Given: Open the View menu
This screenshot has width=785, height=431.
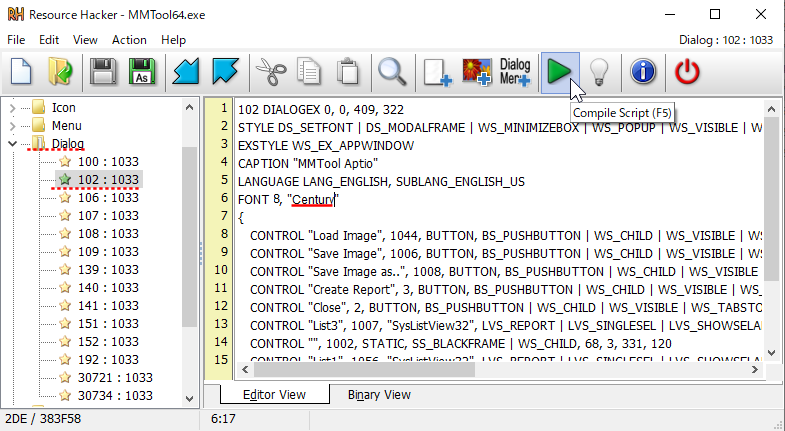Looking at the screenshot, I should [x=85, y=40].
